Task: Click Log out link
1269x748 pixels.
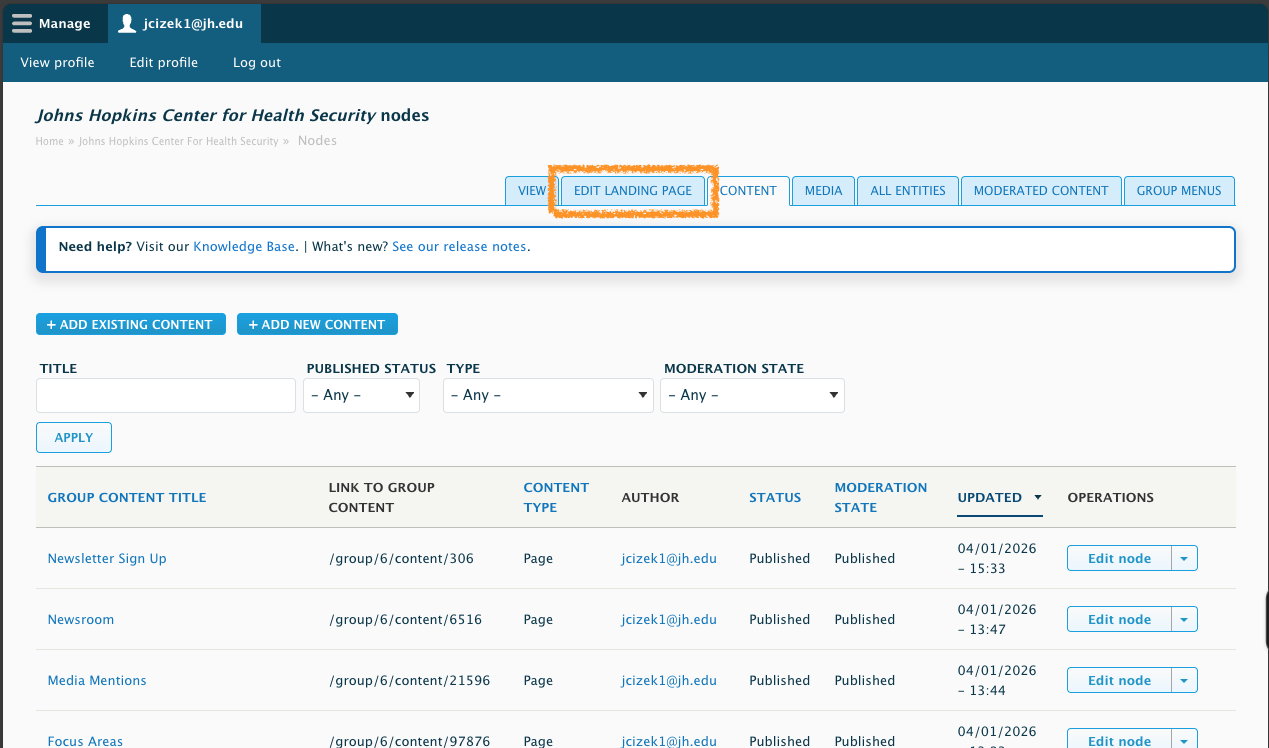Action: [257, 62]
